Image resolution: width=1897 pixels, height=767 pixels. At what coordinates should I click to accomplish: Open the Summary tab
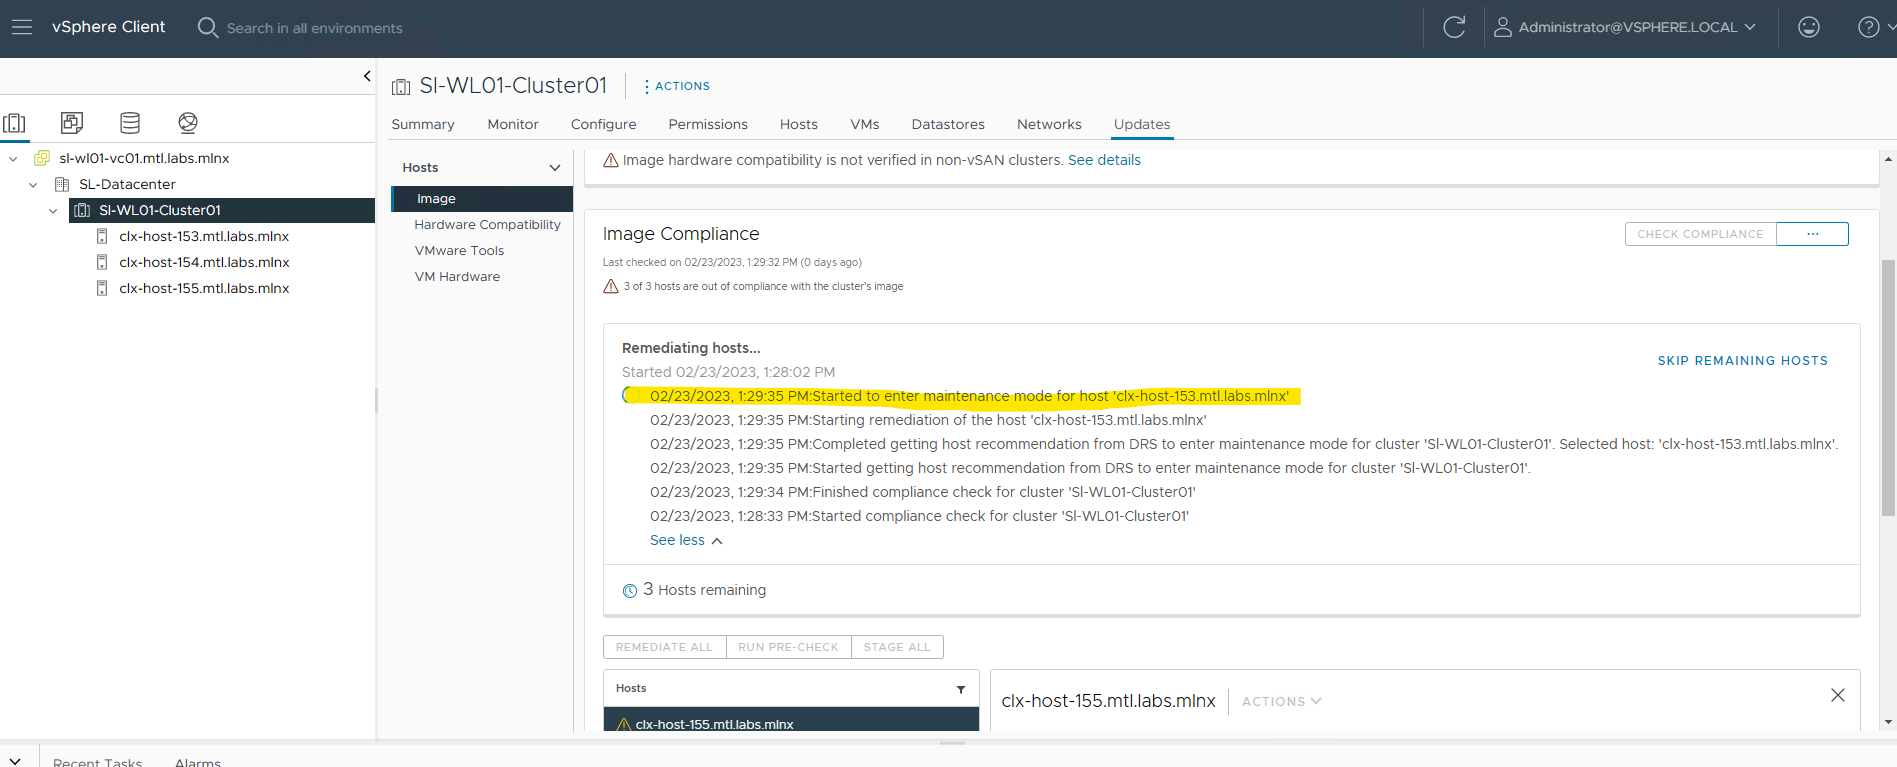423,124
